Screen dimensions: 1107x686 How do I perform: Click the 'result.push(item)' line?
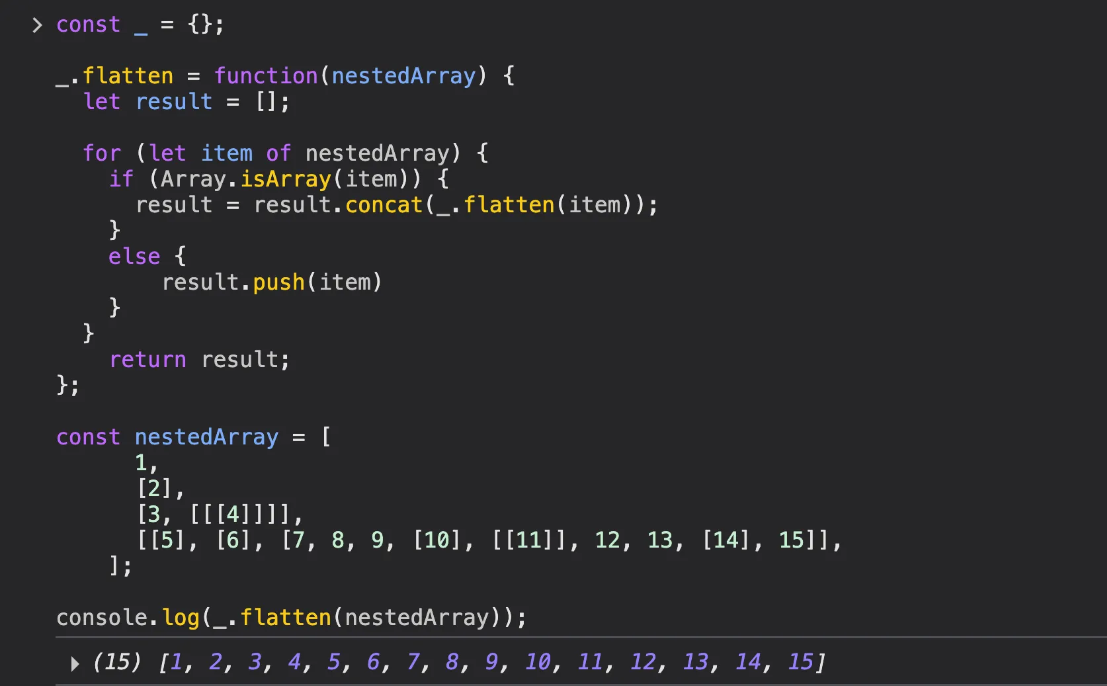pyautogui.click(x=272, y=282)
